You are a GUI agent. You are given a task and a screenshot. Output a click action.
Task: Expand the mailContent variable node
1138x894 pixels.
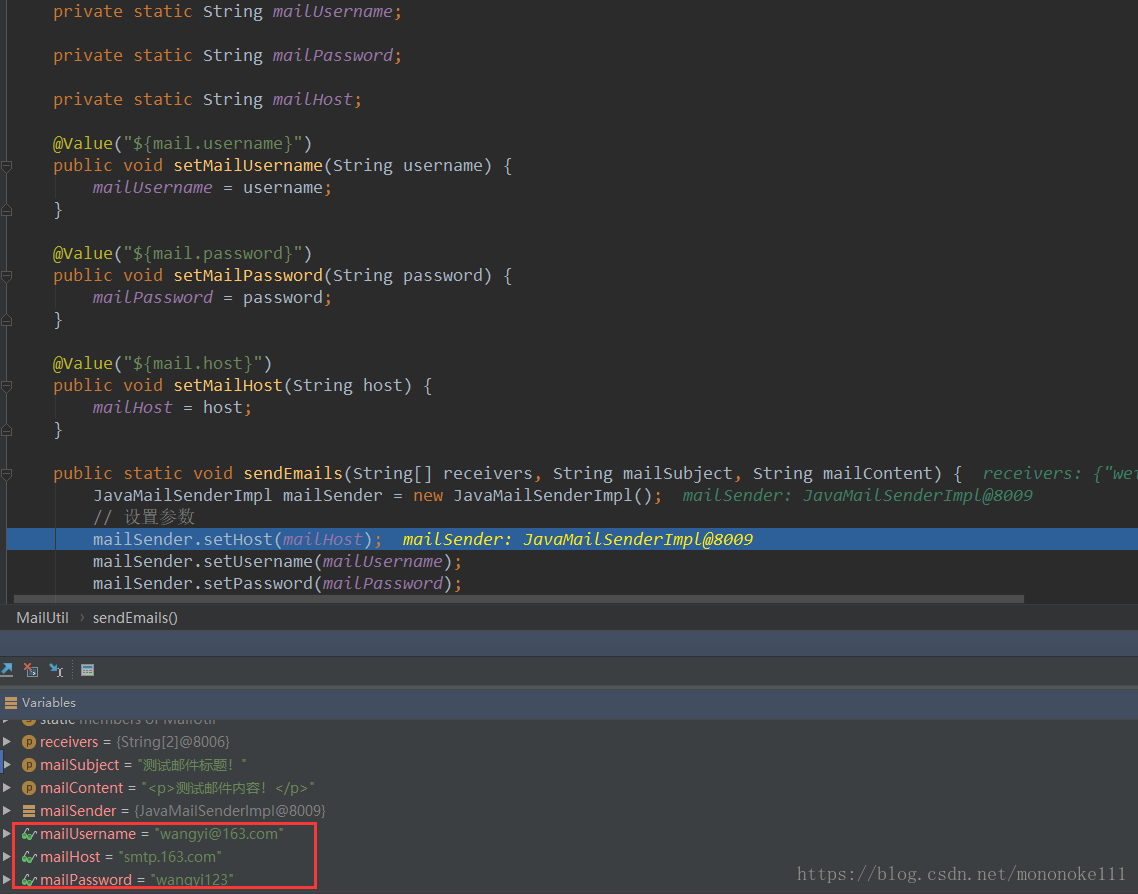coord(7,788)
